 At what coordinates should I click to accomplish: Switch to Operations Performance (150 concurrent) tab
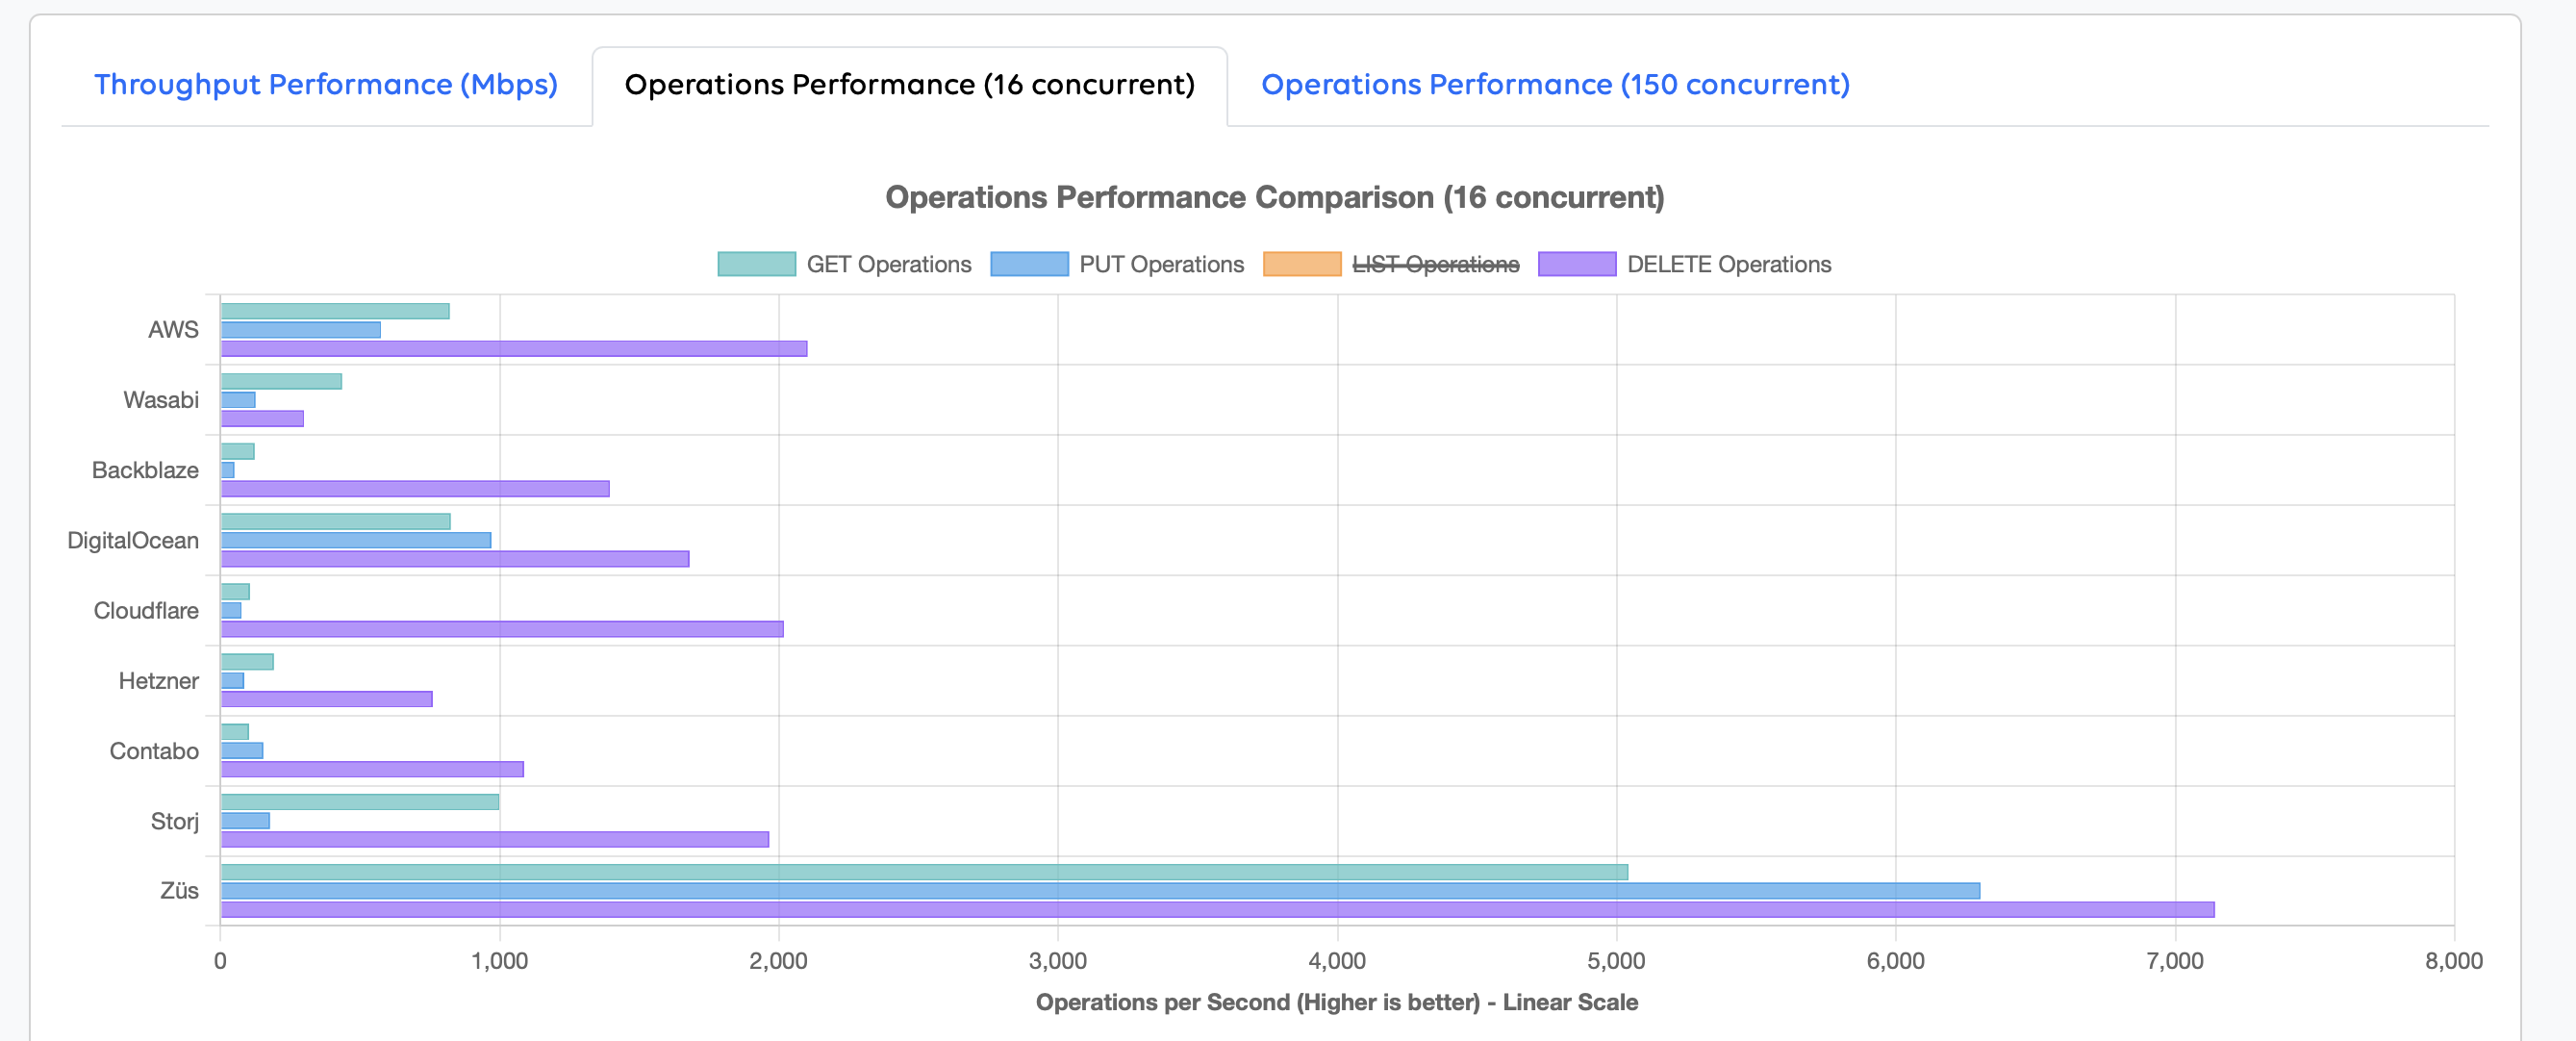(1554, 85)
